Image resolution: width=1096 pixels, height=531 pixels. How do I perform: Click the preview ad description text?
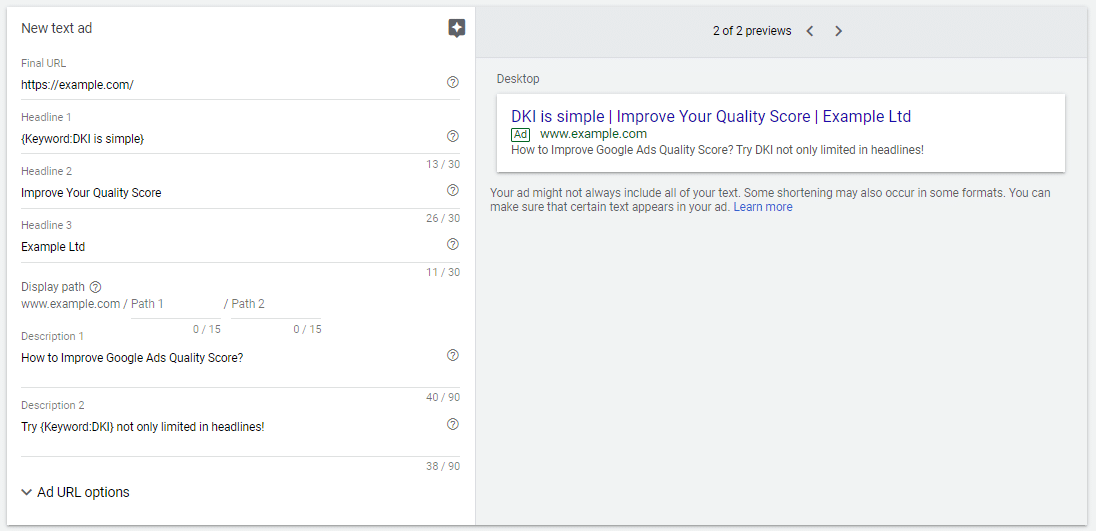click(x=718, y=150)
